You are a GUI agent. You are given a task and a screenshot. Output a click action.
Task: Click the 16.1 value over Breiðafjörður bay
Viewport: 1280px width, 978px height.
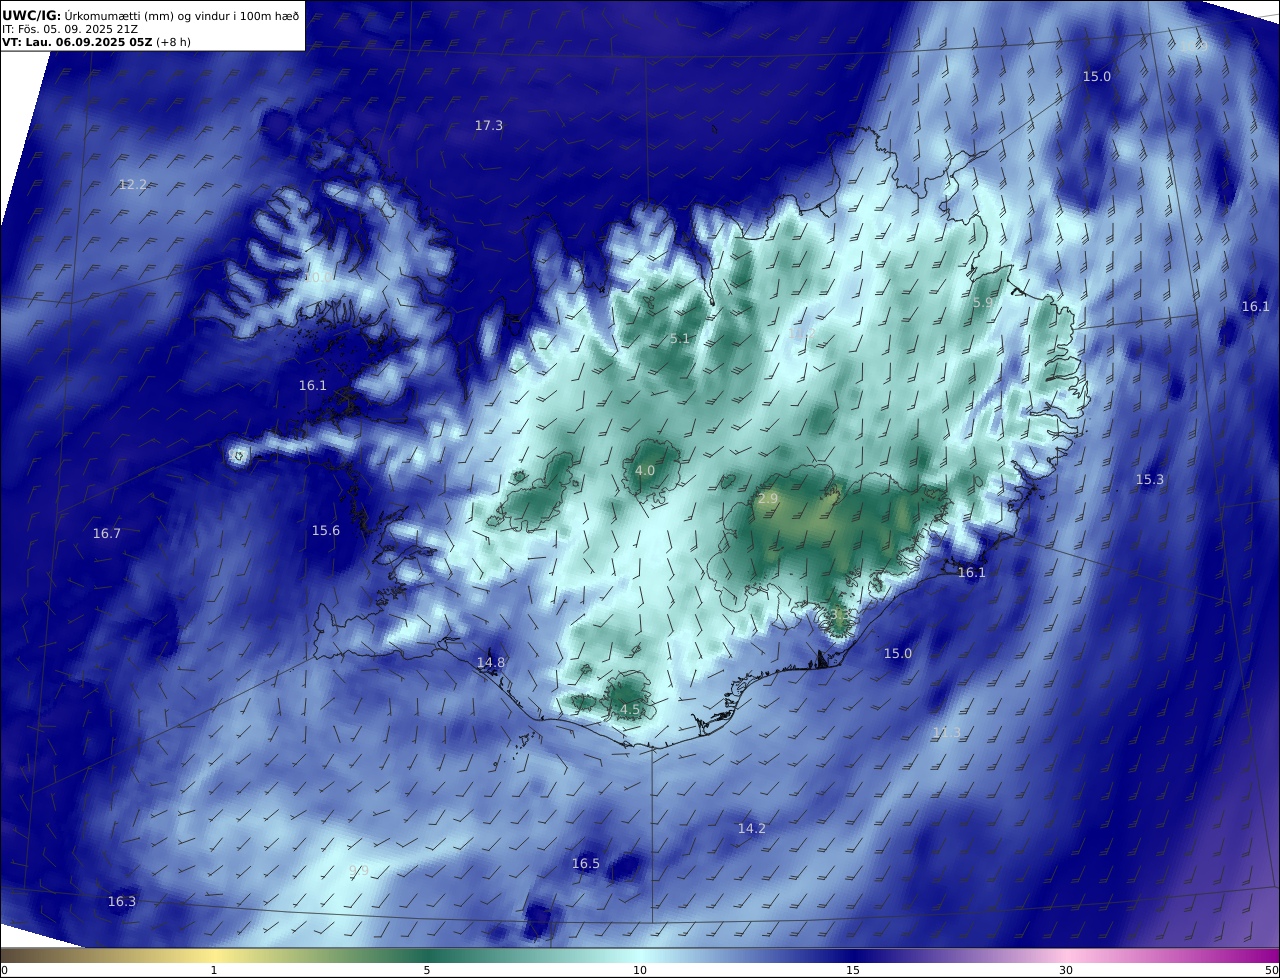[x=313, y=385]
